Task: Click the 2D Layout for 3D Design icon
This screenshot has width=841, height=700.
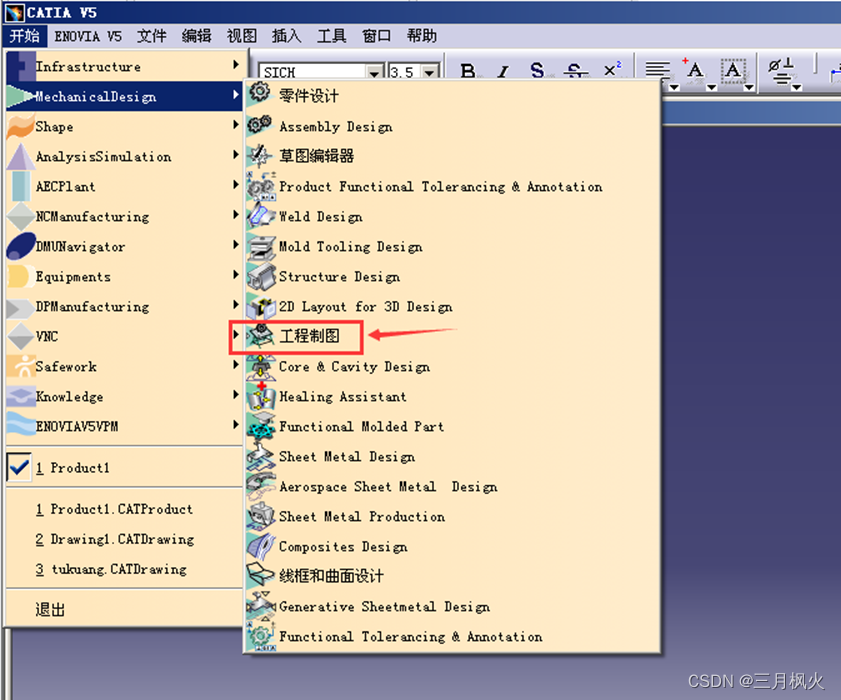Action: coord(261,306)
